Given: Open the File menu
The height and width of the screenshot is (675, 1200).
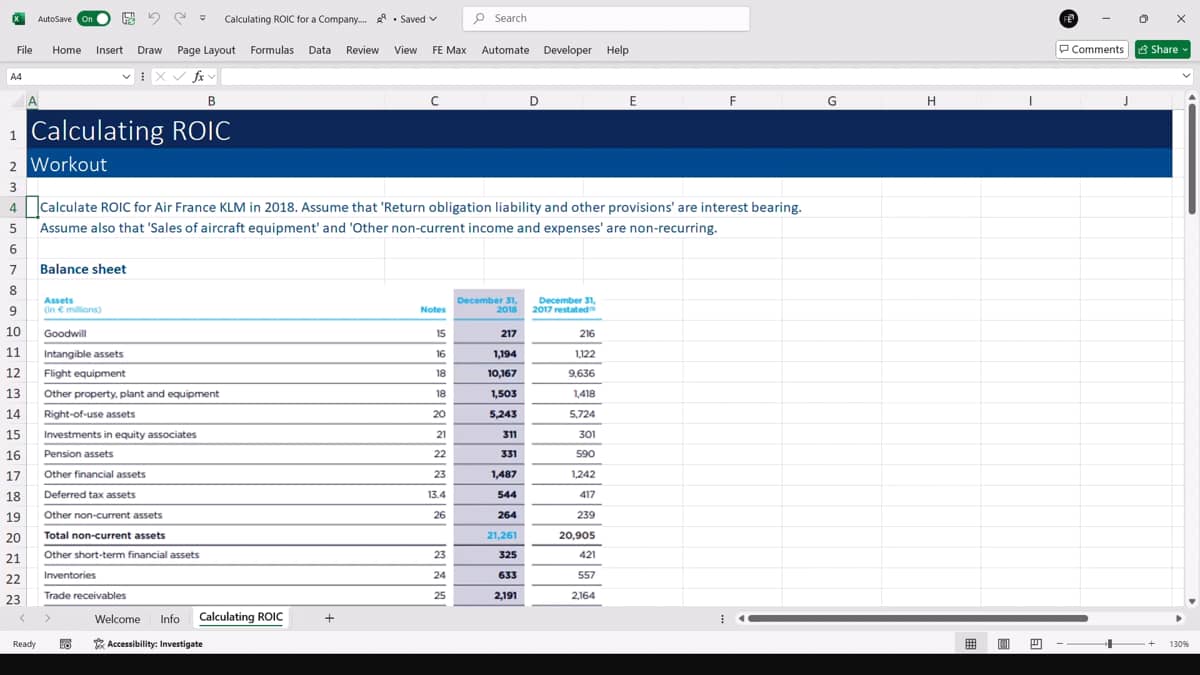Looking at the screenshot, I should pyautogui.click(x=25, y=50).
